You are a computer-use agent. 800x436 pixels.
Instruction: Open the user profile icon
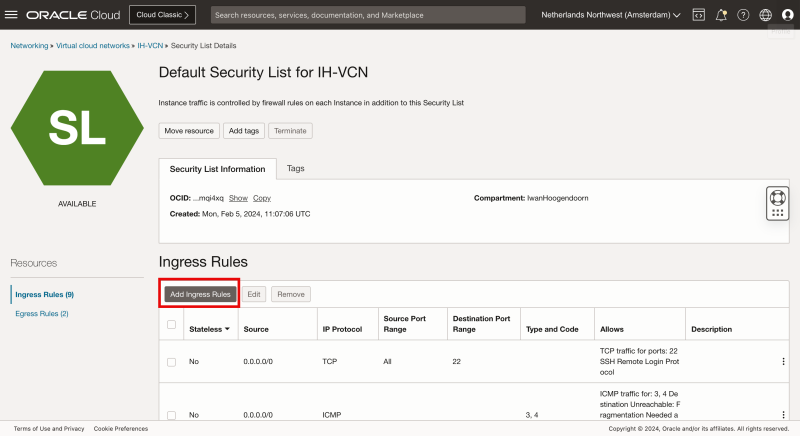tap(788, 15)
